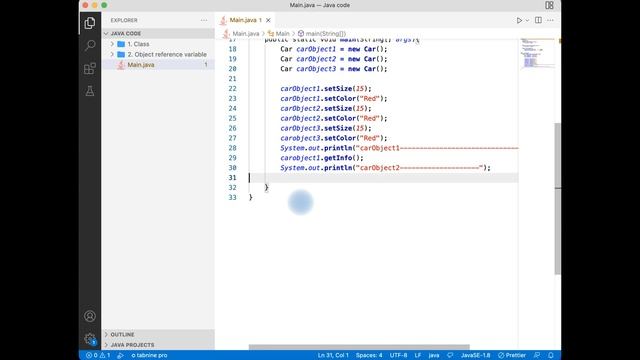This screenshot has height=360, width=640.
Task: Click 'Car carObject3 = new Car();' line
Action: point(333,69)
